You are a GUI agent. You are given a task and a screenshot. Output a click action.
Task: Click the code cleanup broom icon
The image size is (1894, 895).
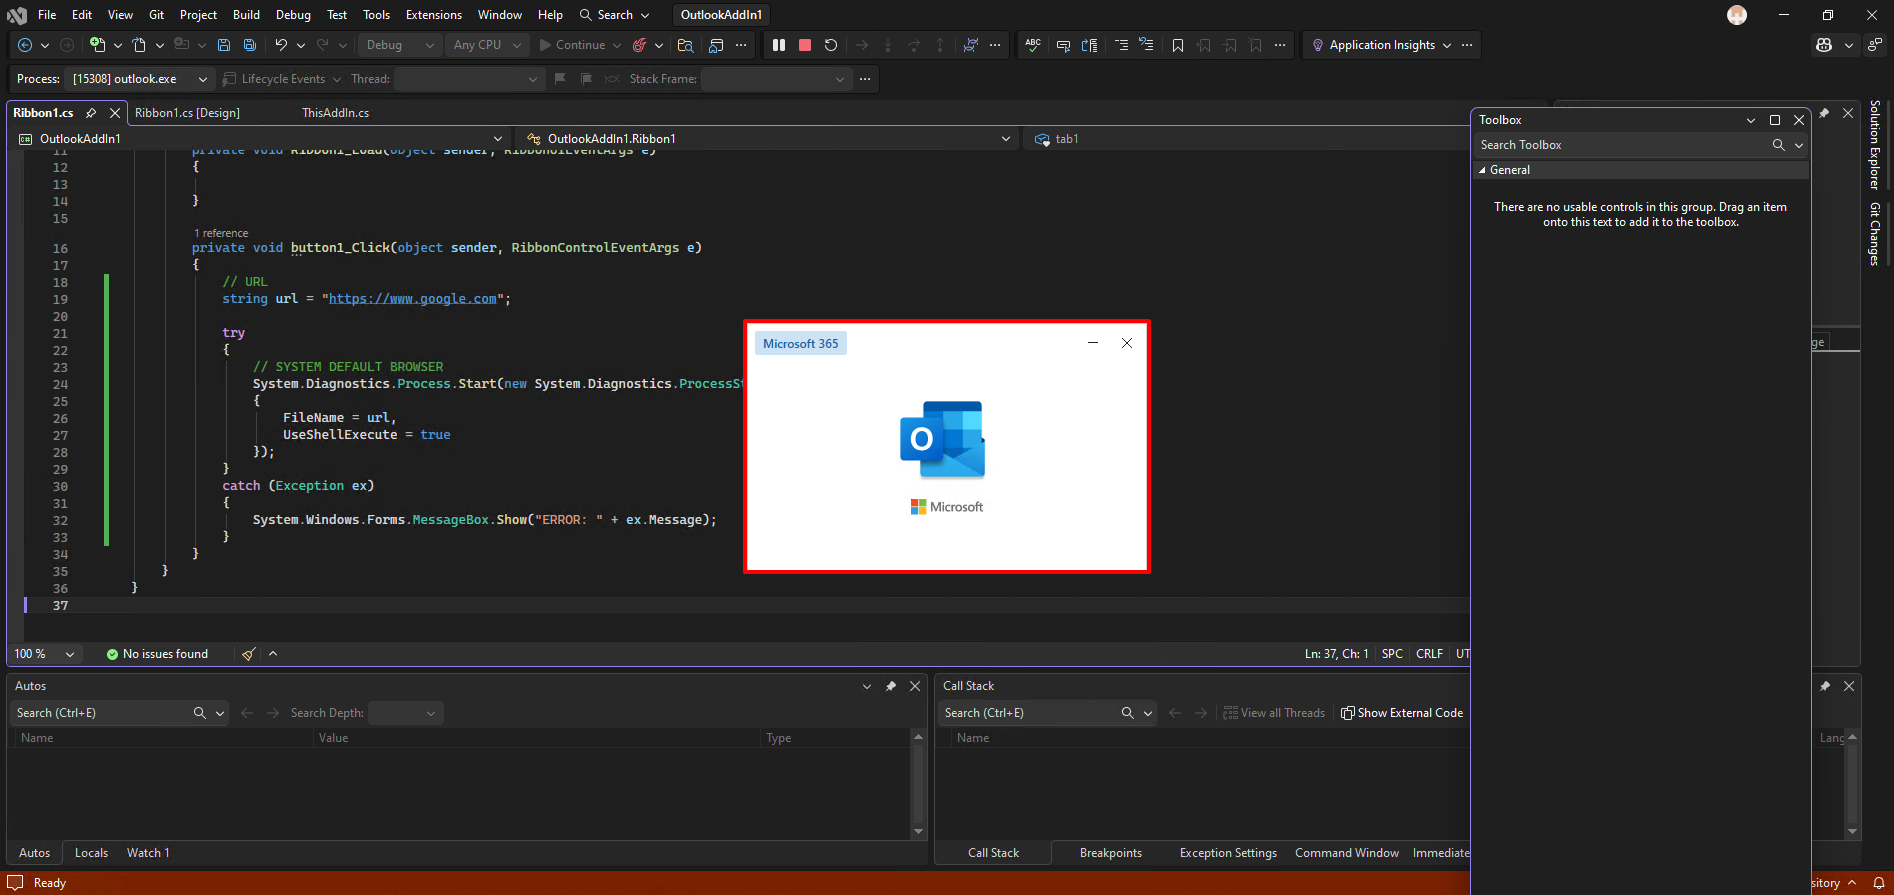point(248,654)
